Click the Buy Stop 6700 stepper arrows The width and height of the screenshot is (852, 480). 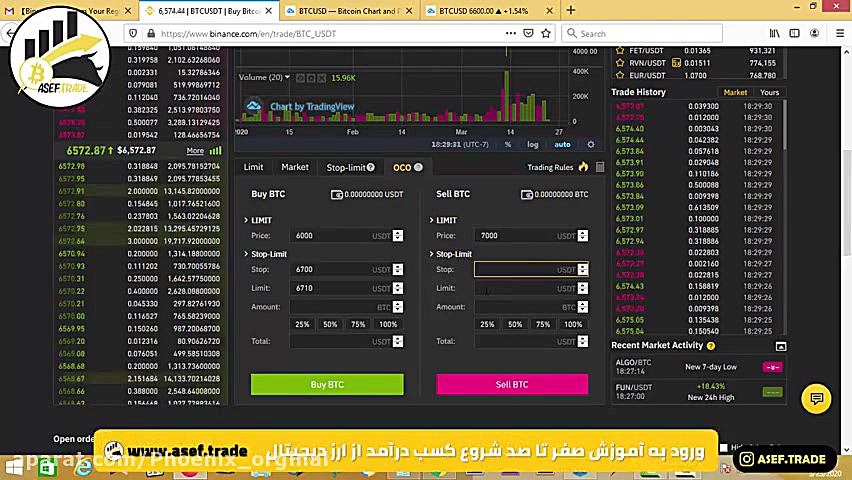pyautogui.click(x=398, y=269)
